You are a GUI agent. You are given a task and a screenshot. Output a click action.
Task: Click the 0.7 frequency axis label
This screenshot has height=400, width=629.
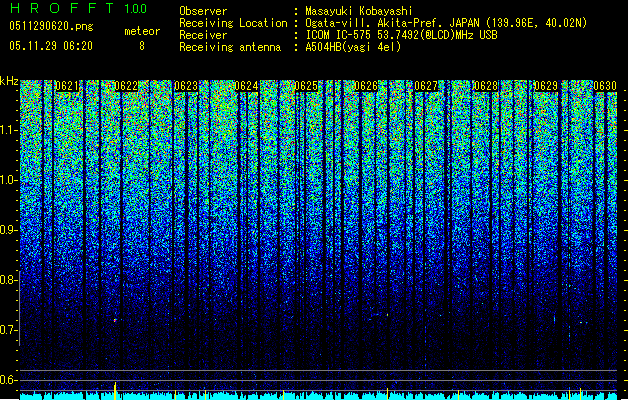coord(8,330)
